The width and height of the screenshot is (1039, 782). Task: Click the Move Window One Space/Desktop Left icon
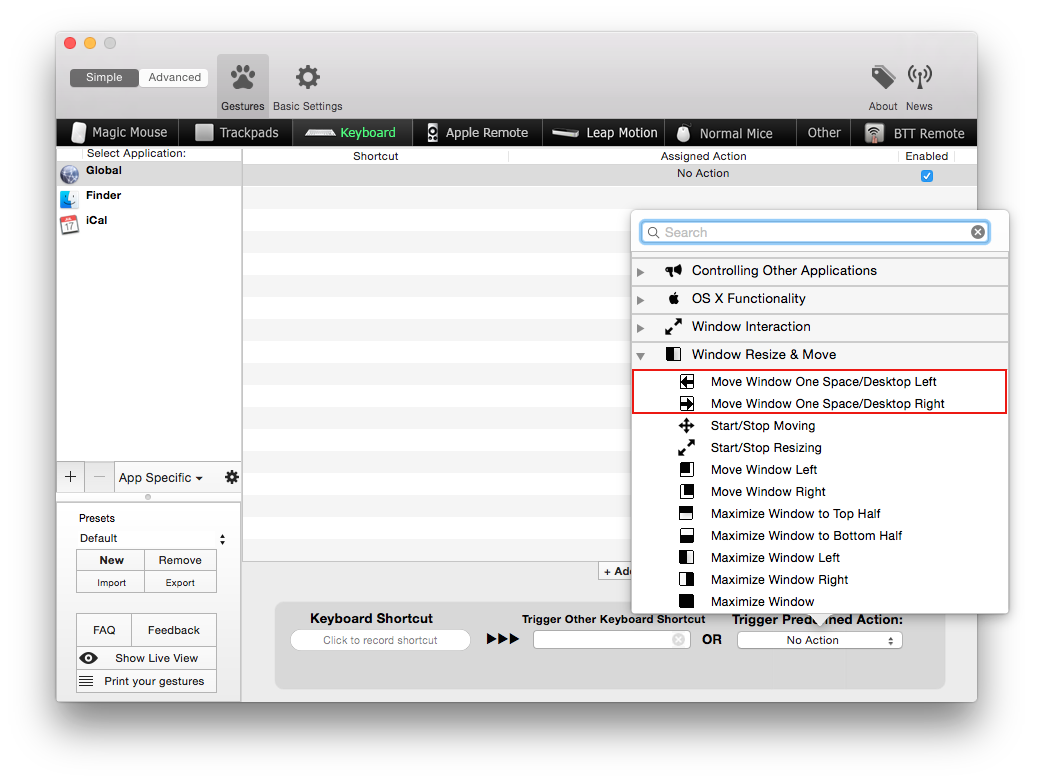(687, 382)
